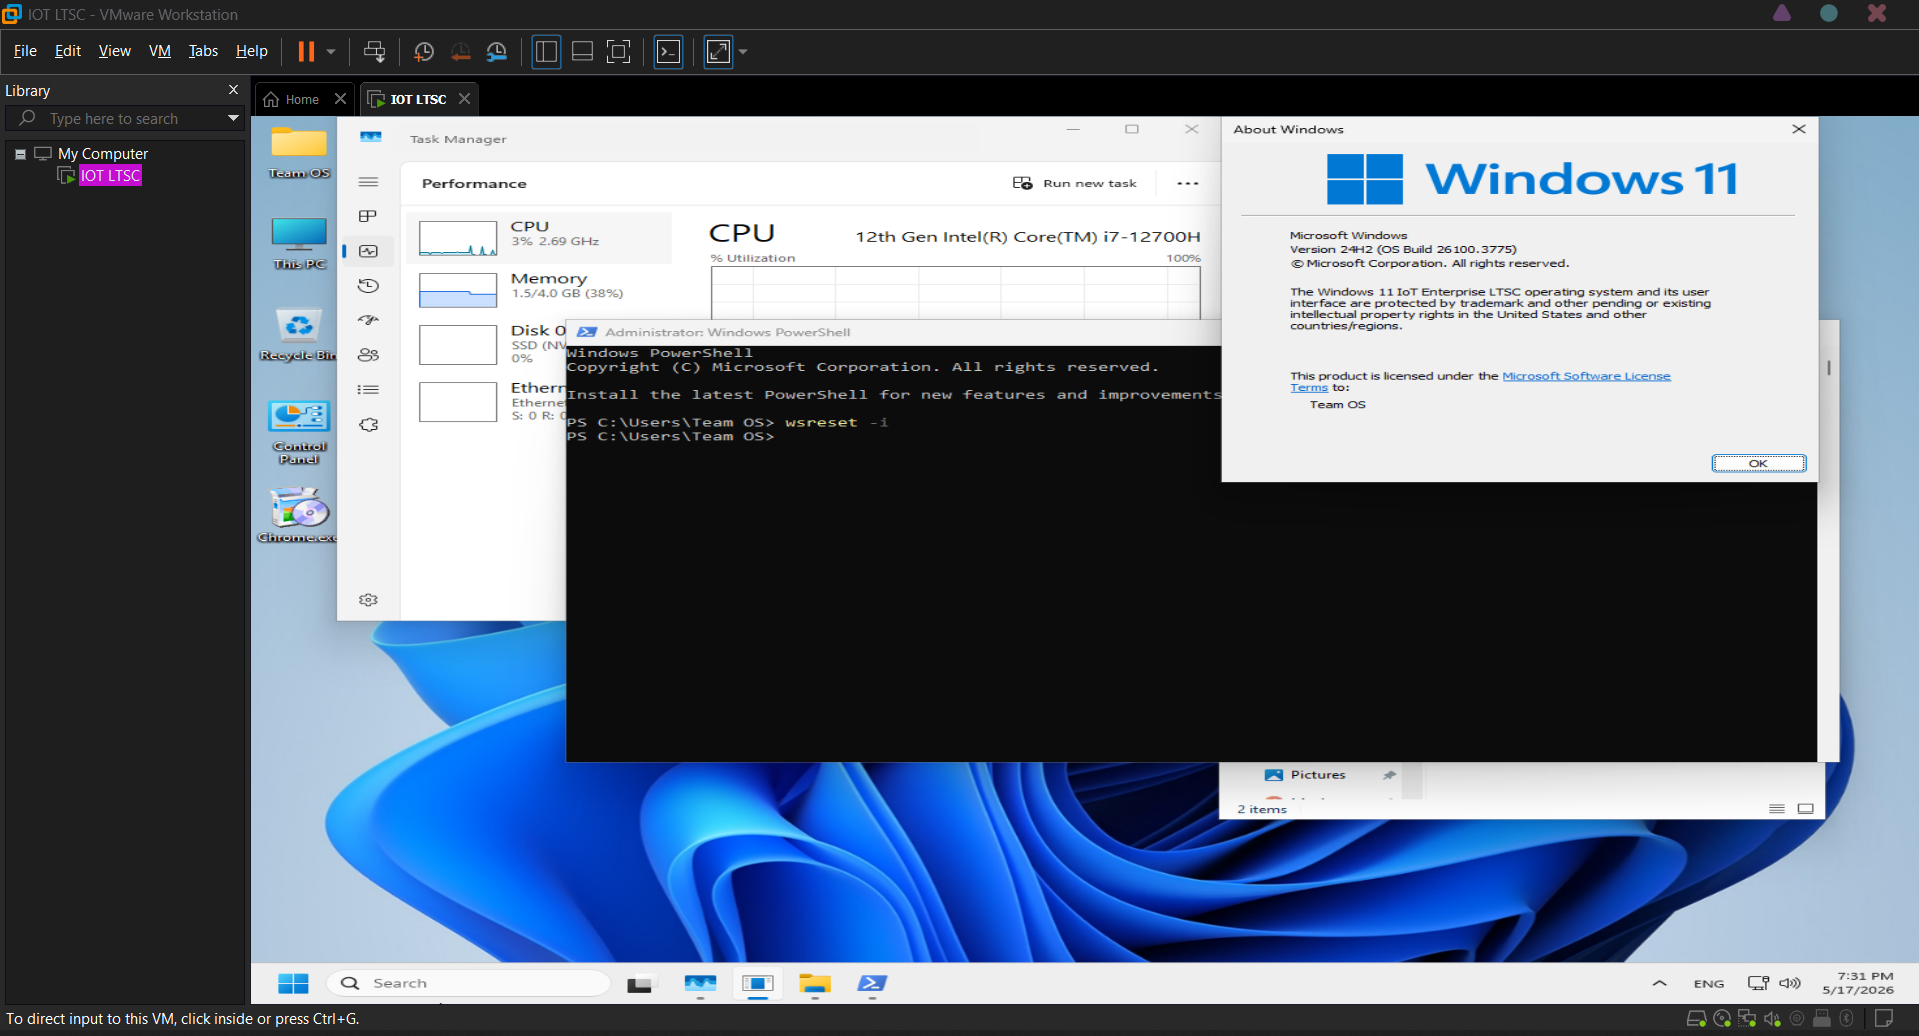Viewport: 1919px width, 1036px height.
Task: Open Task Manager Details page
Action: point(368,390)
